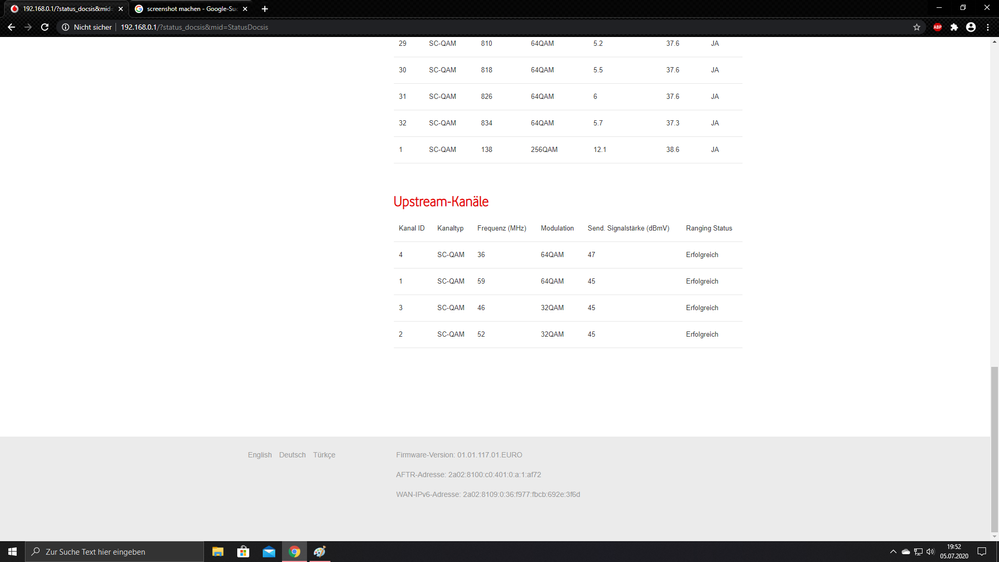
Task: Click the Modulation upstream column header
Action: [x=557, y=228]
